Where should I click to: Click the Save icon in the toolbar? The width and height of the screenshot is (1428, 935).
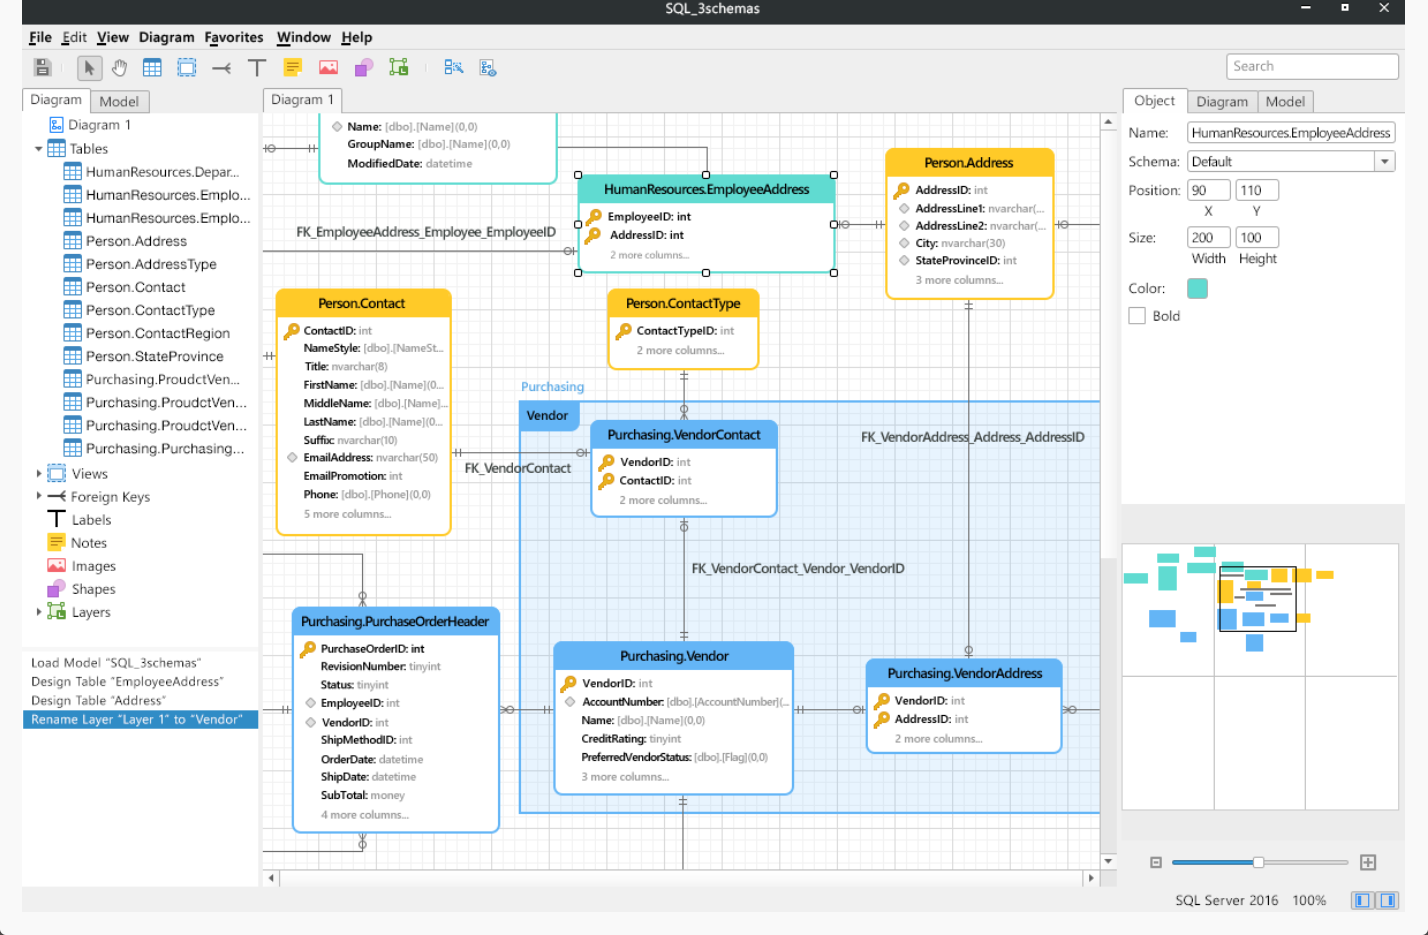42,68
